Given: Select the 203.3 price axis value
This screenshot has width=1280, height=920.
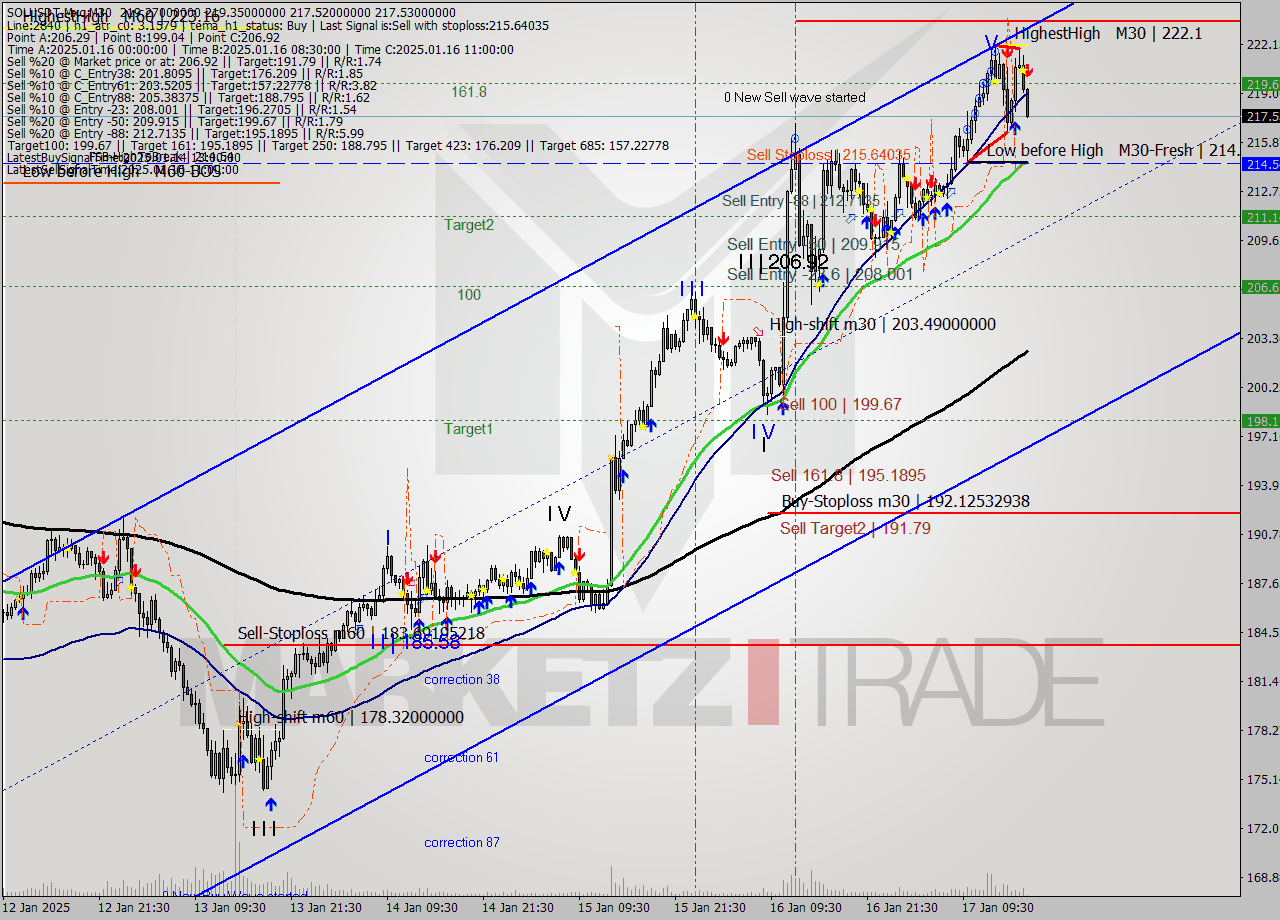Looking at the screenshot, I should tap(1261, 338).
